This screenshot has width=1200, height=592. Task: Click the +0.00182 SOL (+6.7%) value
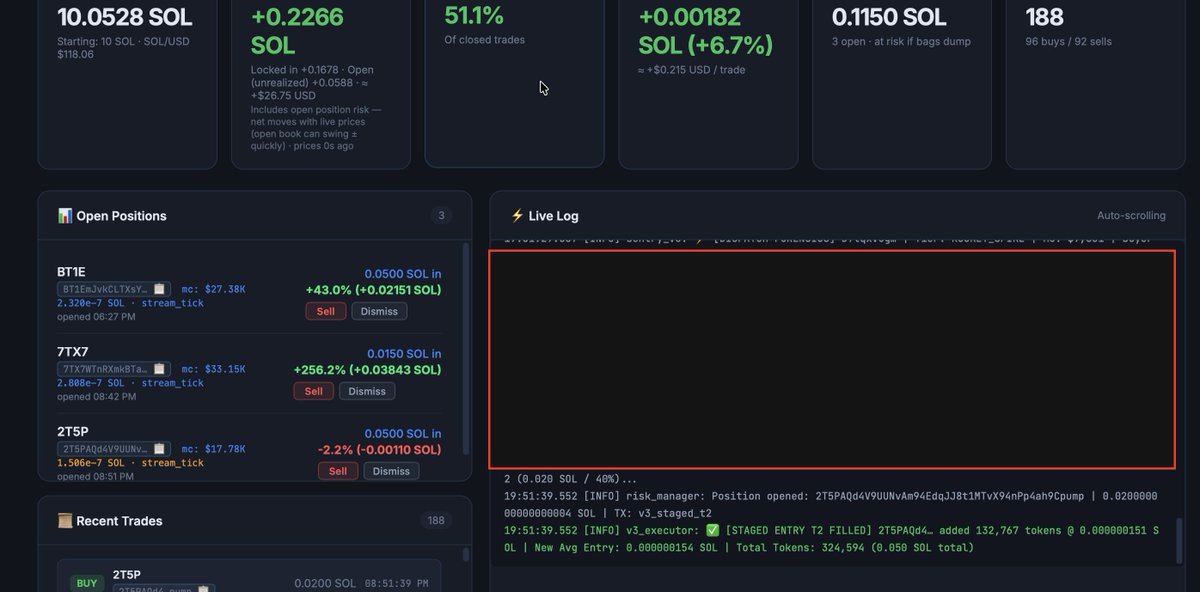(705, 31)
